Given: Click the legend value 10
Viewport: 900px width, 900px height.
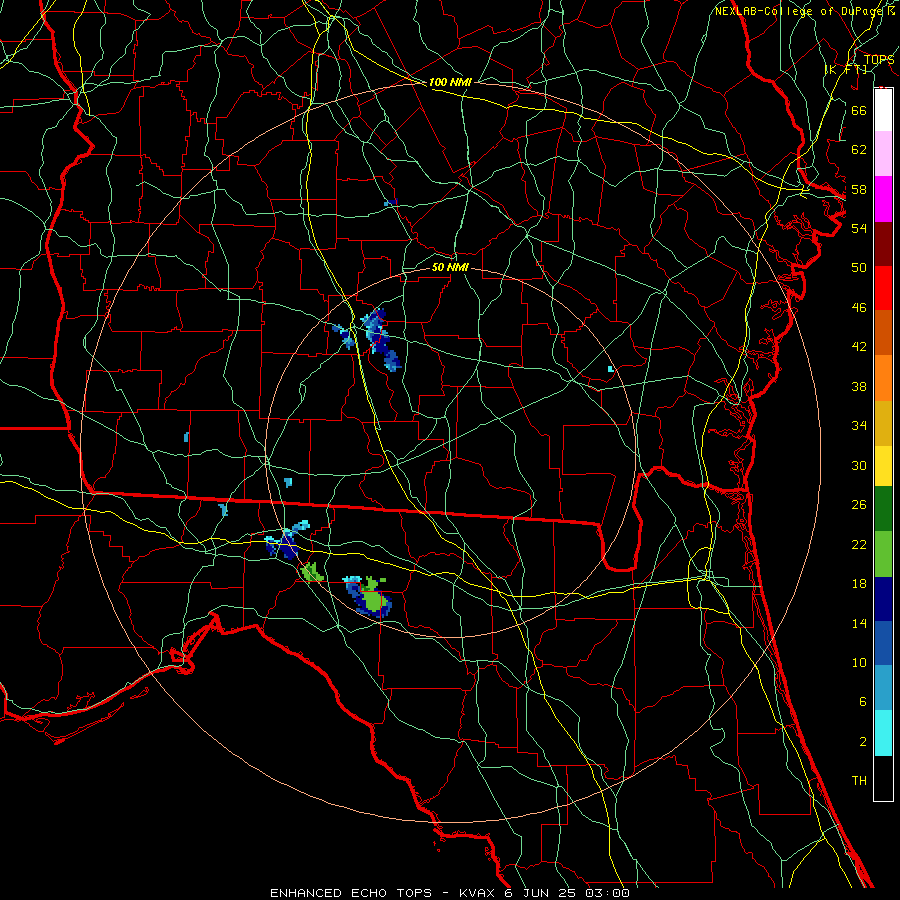Looking at the screenshot, I should point(859,662).
